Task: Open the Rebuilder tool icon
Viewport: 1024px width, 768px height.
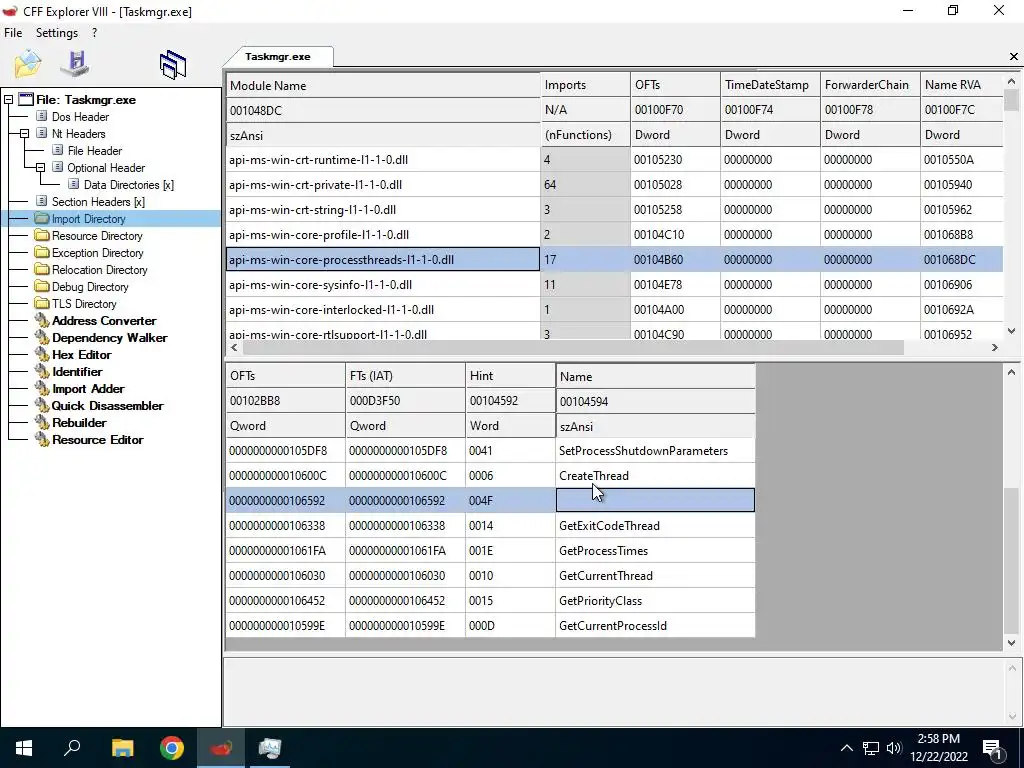Action: click(x=42, y=422)
